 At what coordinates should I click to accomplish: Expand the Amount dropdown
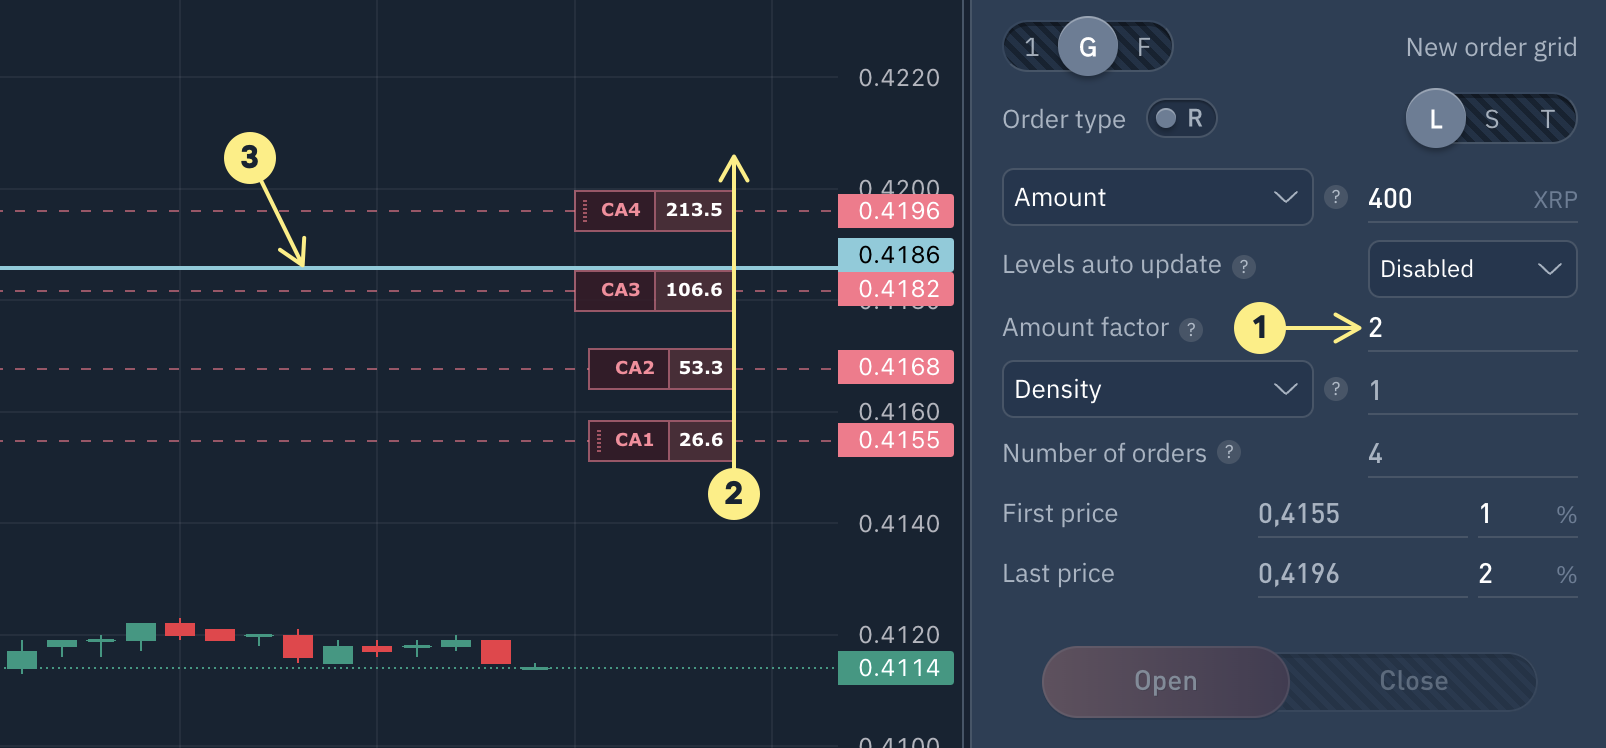pyautogui.click(x=1157, y=197)
